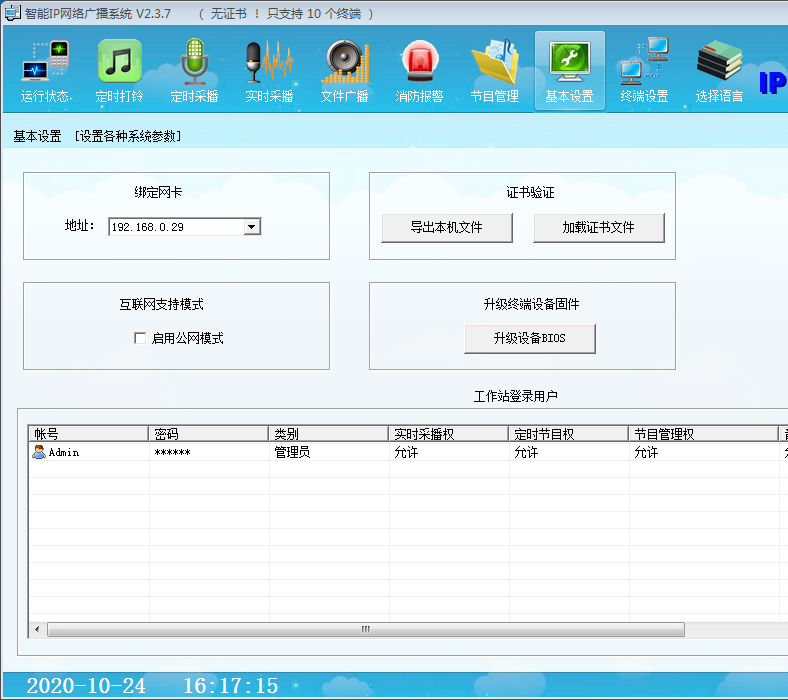Click the 2020-10-24 date in status bar
This screenshot has width=788, height=700.
pyautogui.click(x=86, y=685)
